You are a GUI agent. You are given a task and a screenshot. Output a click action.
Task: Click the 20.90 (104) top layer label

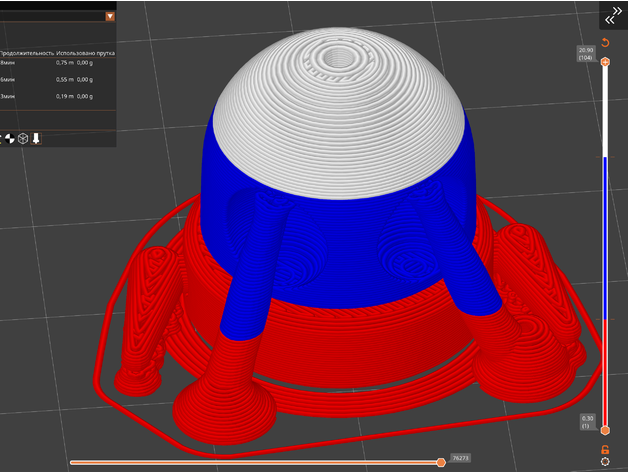pos(586,53)
